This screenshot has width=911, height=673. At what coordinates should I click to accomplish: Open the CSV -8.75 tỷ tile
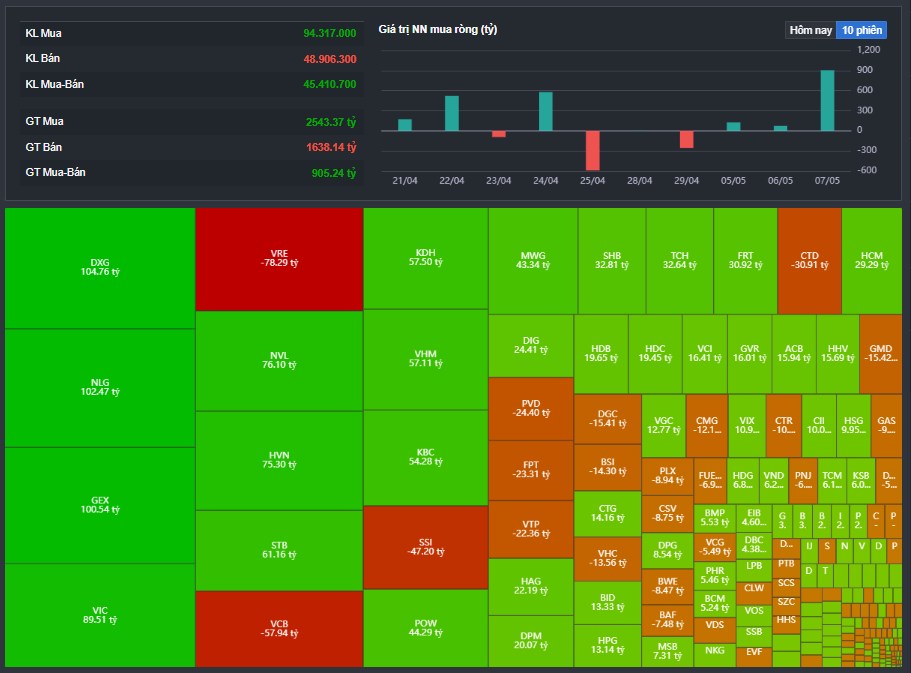coord(668,514)
